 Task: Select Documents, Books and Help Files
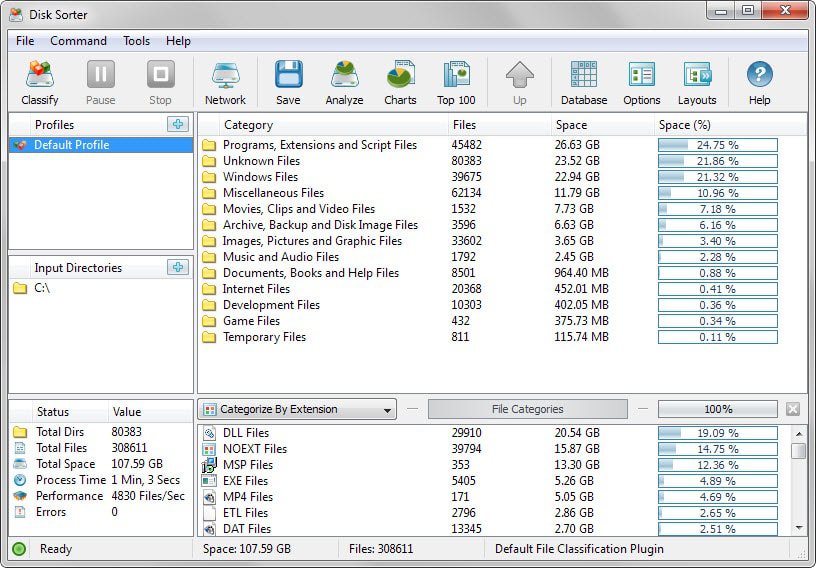click(x=502, y=273)
